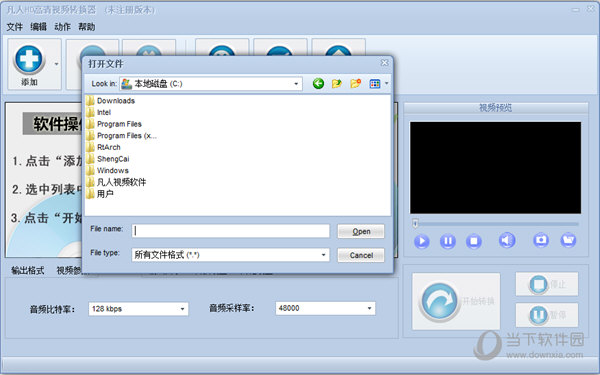Click the Cancel button

[361, 255]
